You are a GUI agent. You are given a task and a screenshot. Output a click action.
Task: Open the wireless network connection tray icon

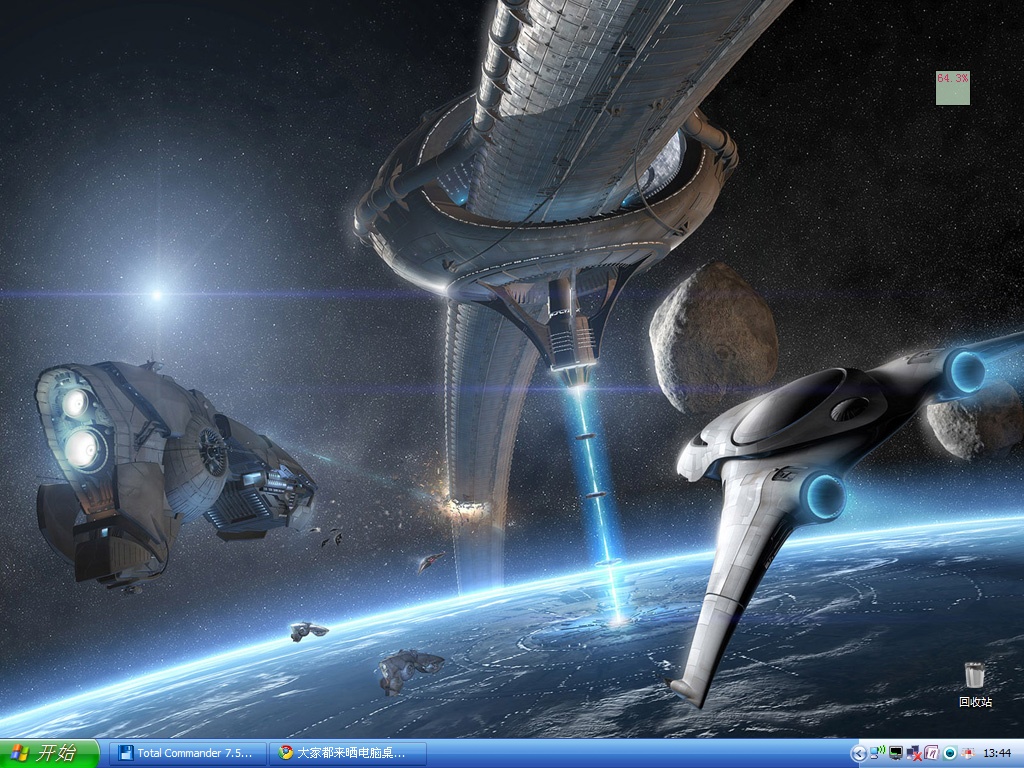[878, 752]
